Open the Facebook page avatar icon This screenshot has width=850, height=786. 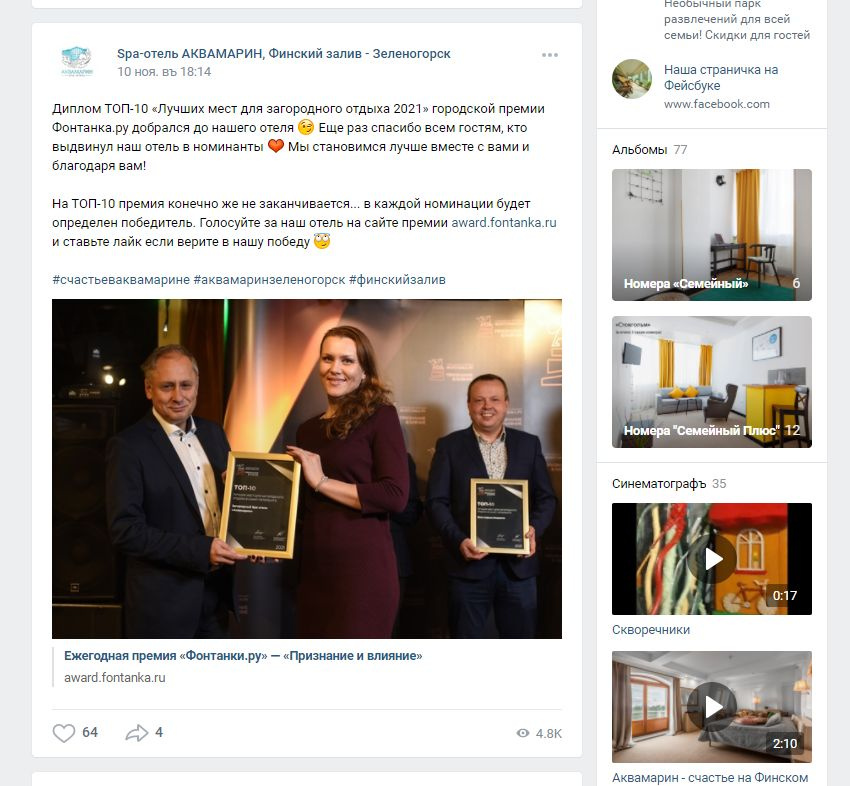632,79
